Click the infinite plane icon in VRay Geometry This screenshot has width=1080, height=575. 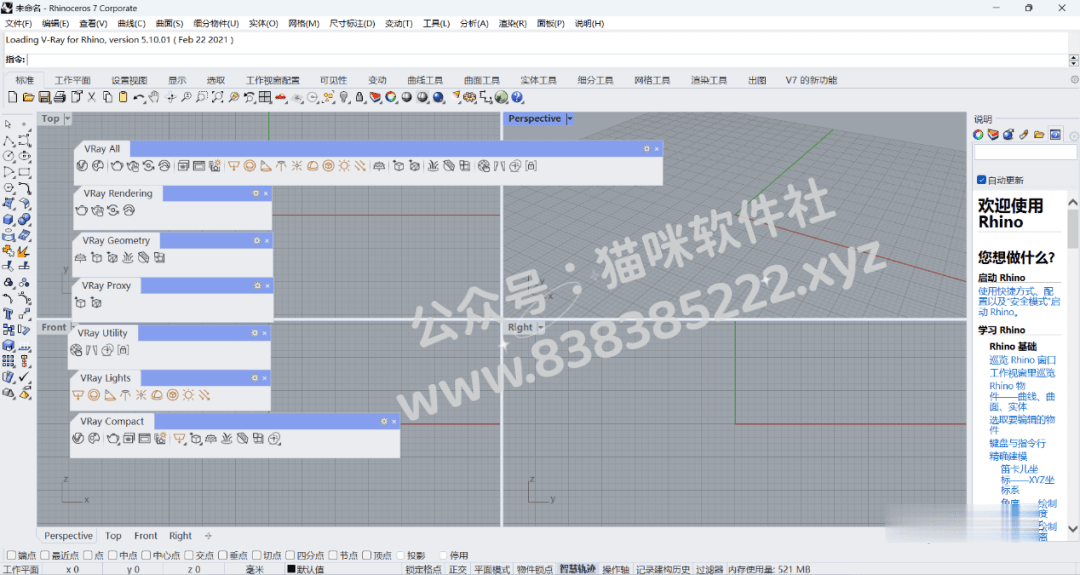pyautogui.click(x=80, y=258)
